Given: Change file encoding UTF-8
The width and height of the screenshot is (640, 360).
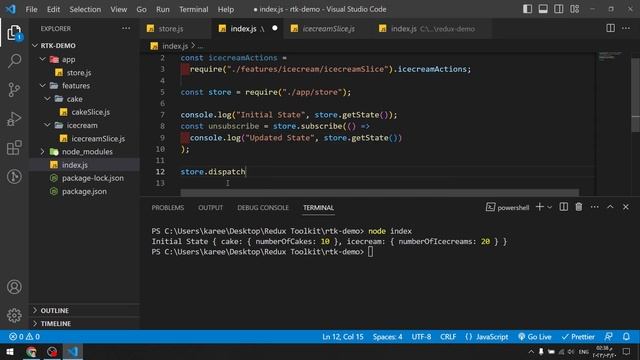Looking at the screenshot, I should point(421,337).
